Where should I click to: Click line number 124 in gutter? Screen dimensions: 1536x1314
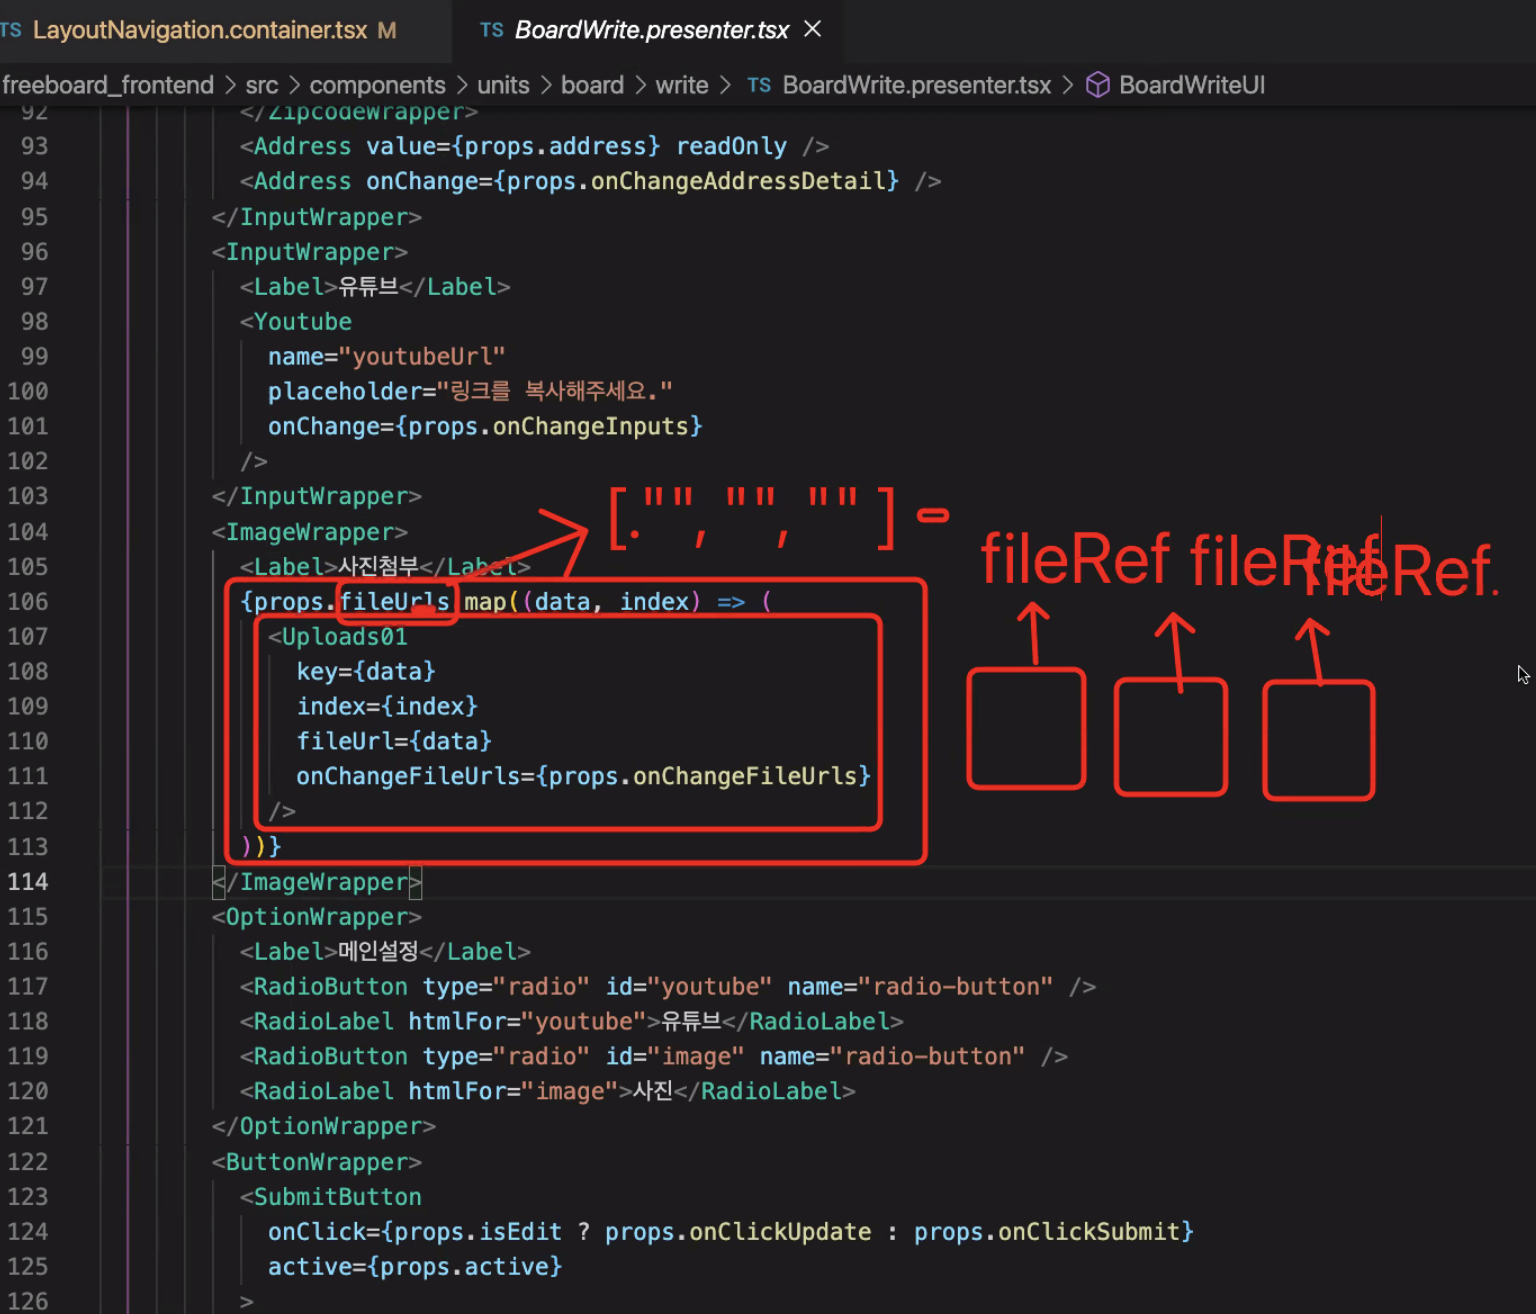tap(28, 1231)
